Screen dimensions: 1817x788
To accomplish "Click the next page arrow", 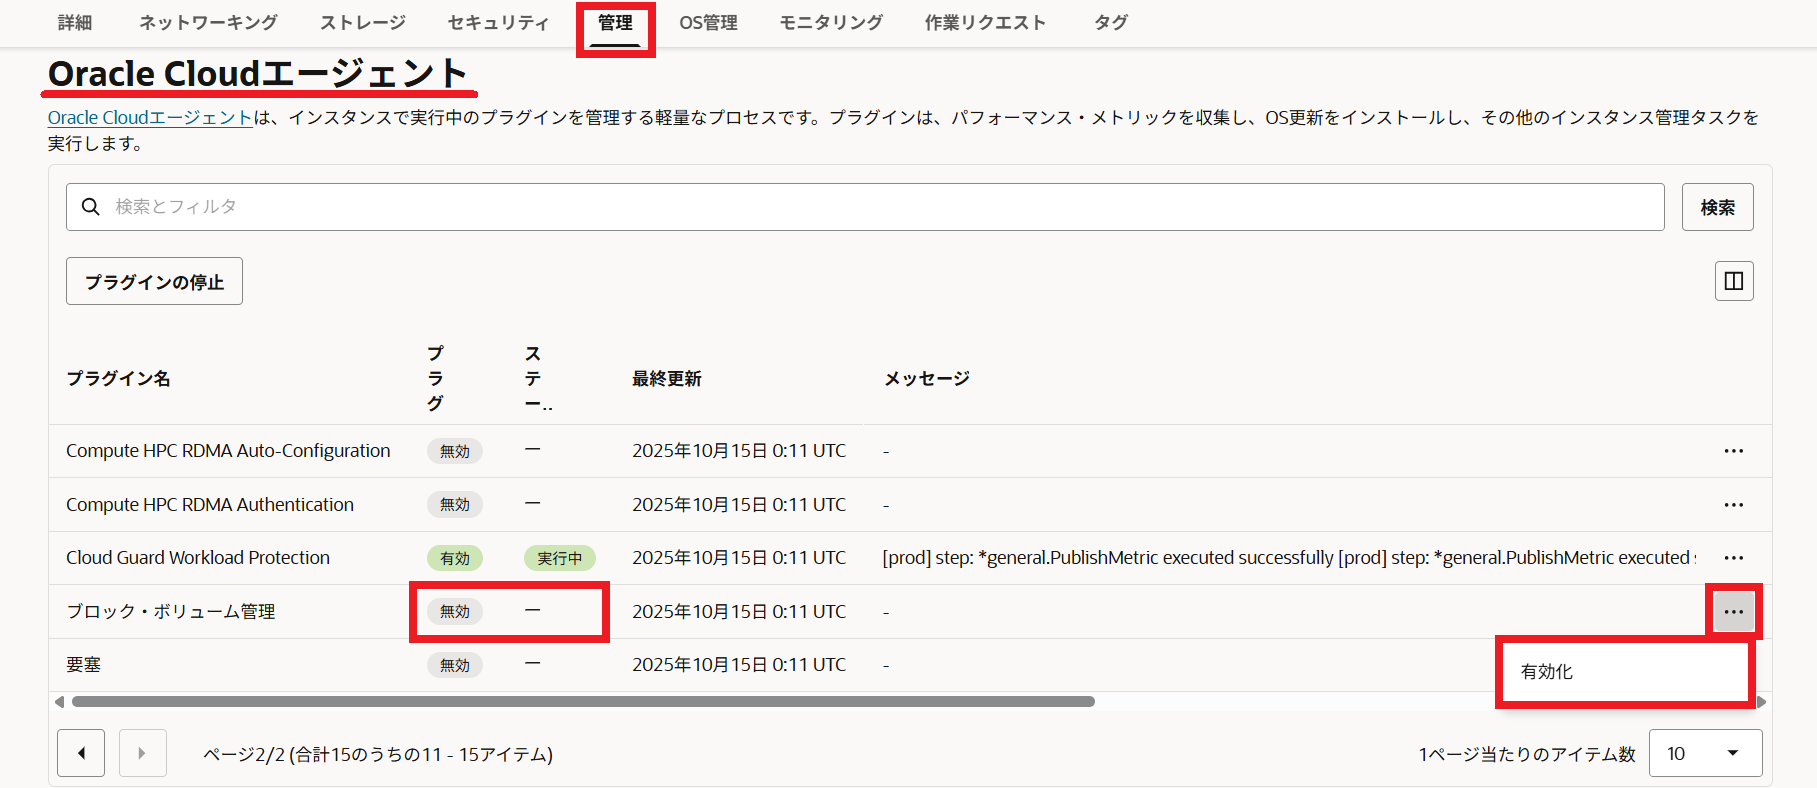I will pos(142,753).
